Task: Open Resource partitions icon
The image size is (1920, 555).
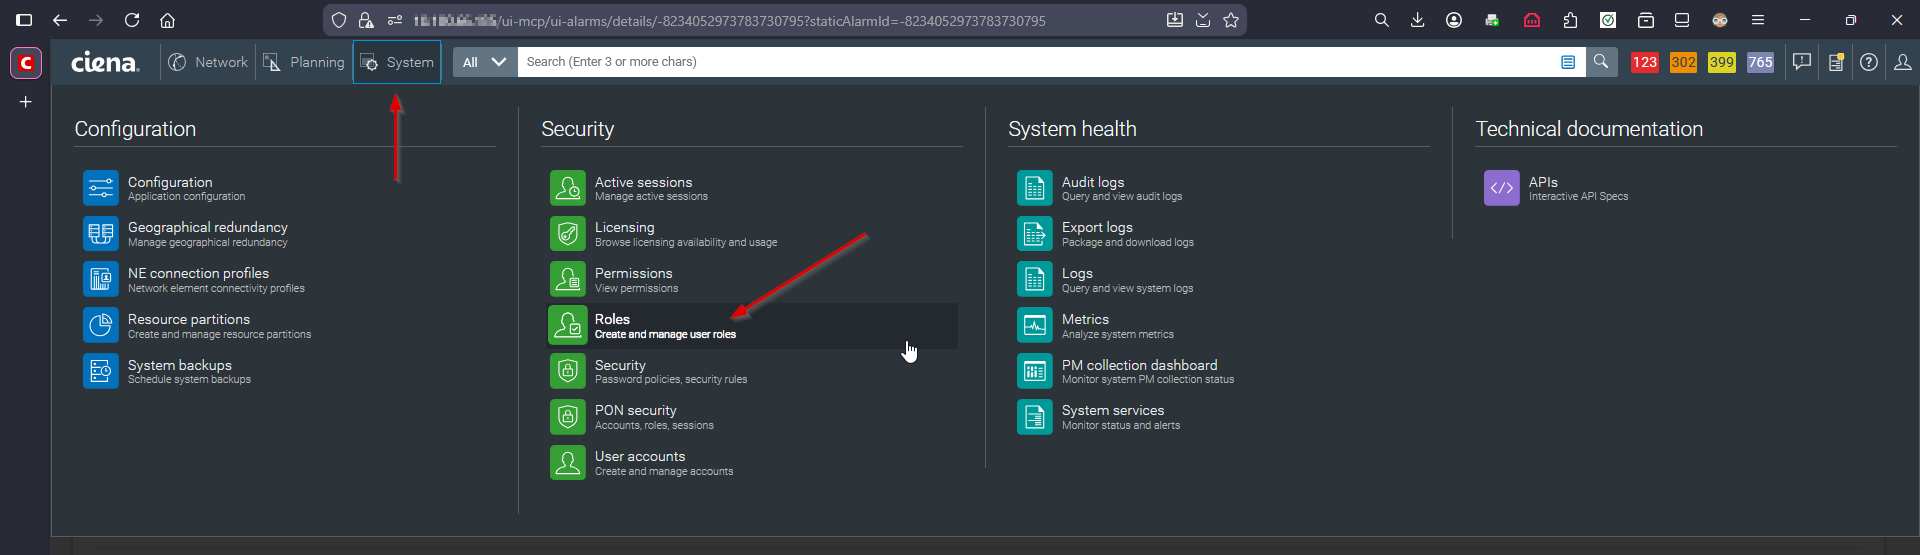Action: (x=101, y=325)
